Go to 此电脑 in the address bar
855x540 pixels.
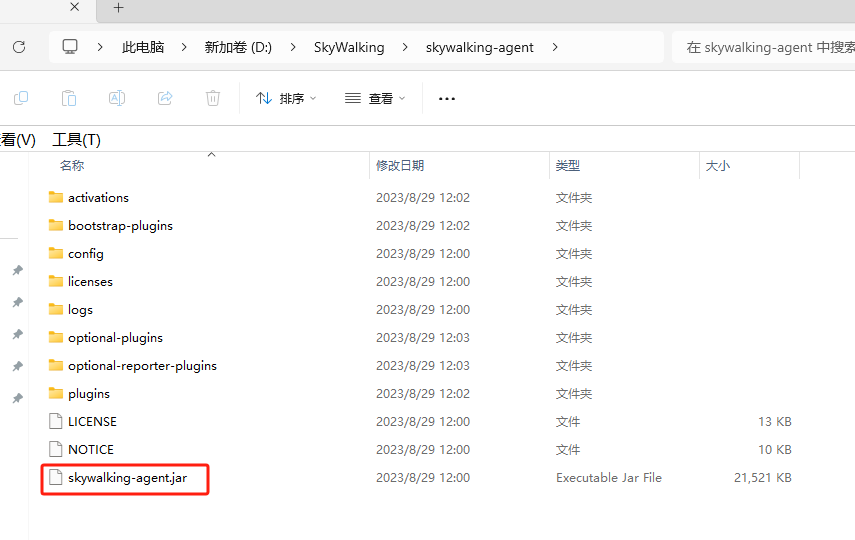point(143,47)
